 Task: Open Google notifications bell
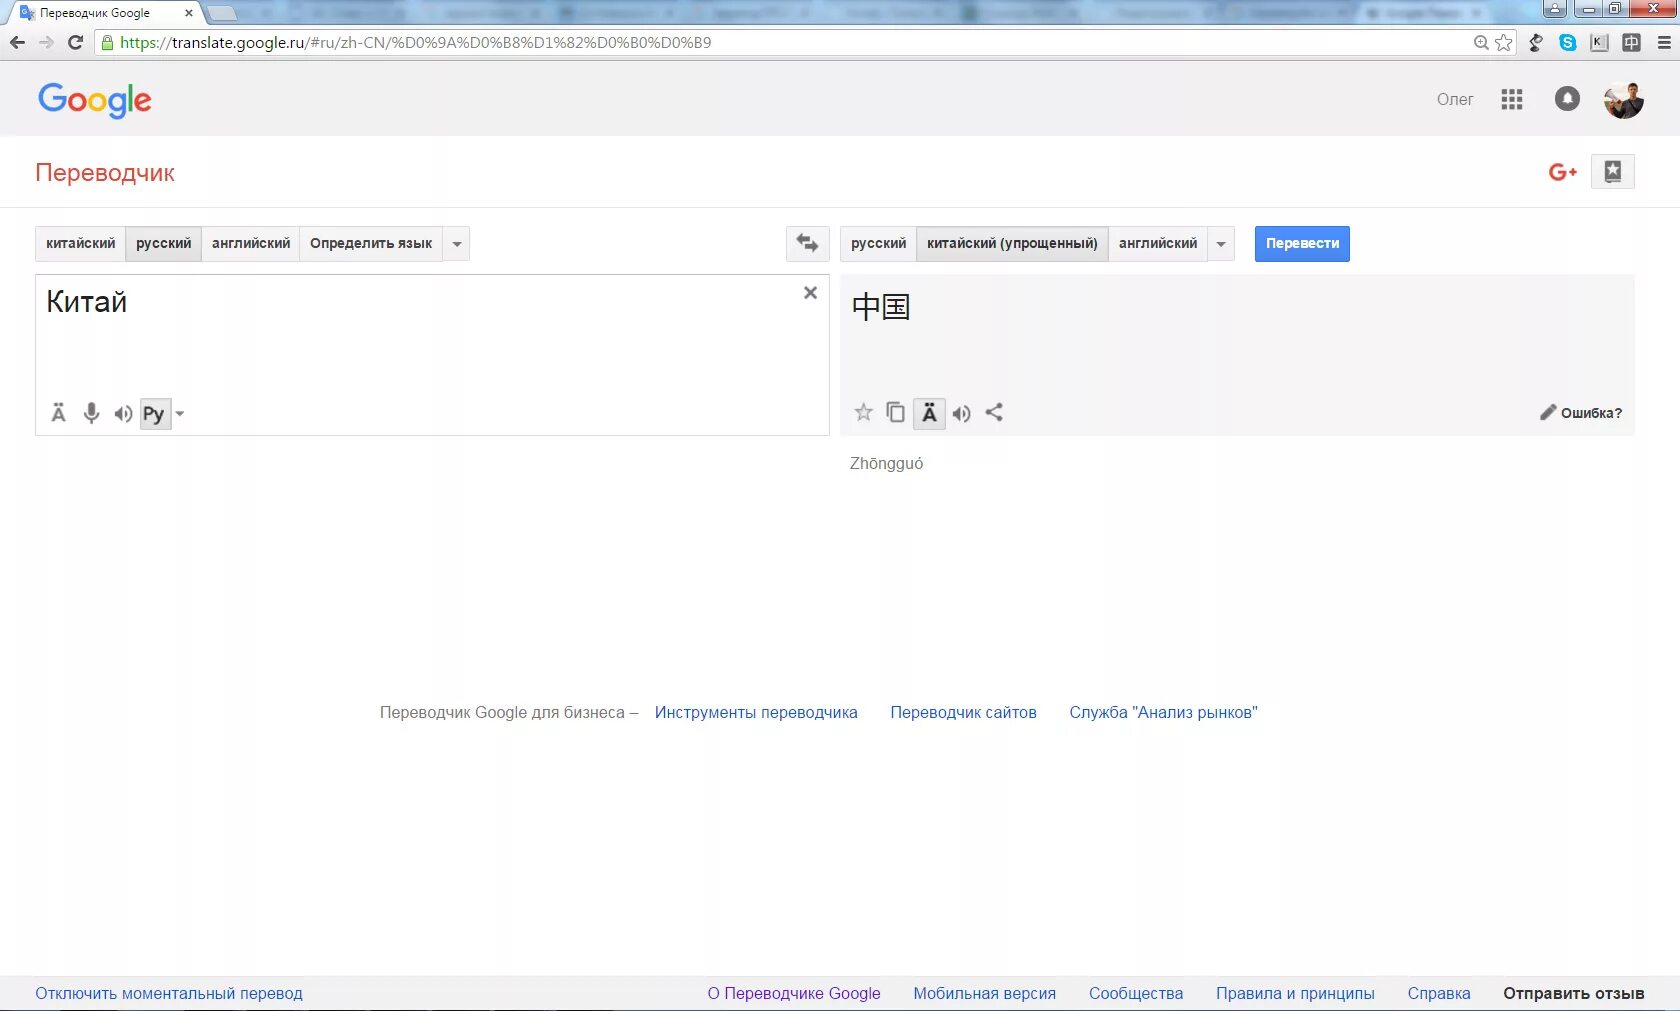(1567, 99)
